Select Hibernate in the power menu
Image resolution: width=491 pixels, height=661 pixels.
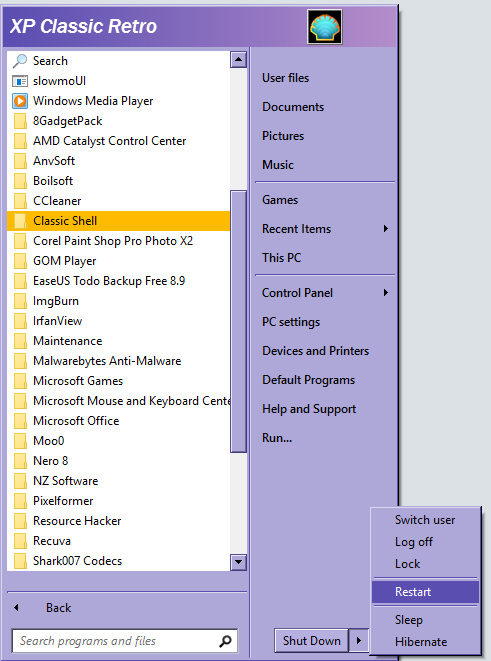(x=426, y=642)
